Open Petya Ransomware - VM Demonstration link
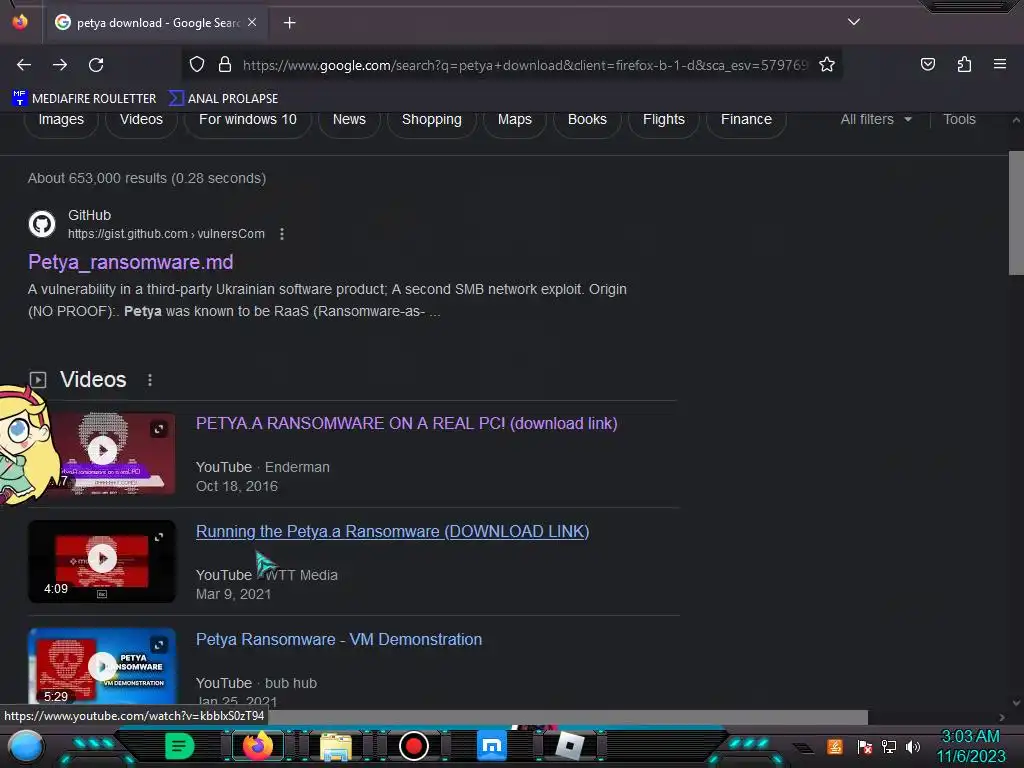Screen dimensions: 1024x768 click(x=339, y=639)
